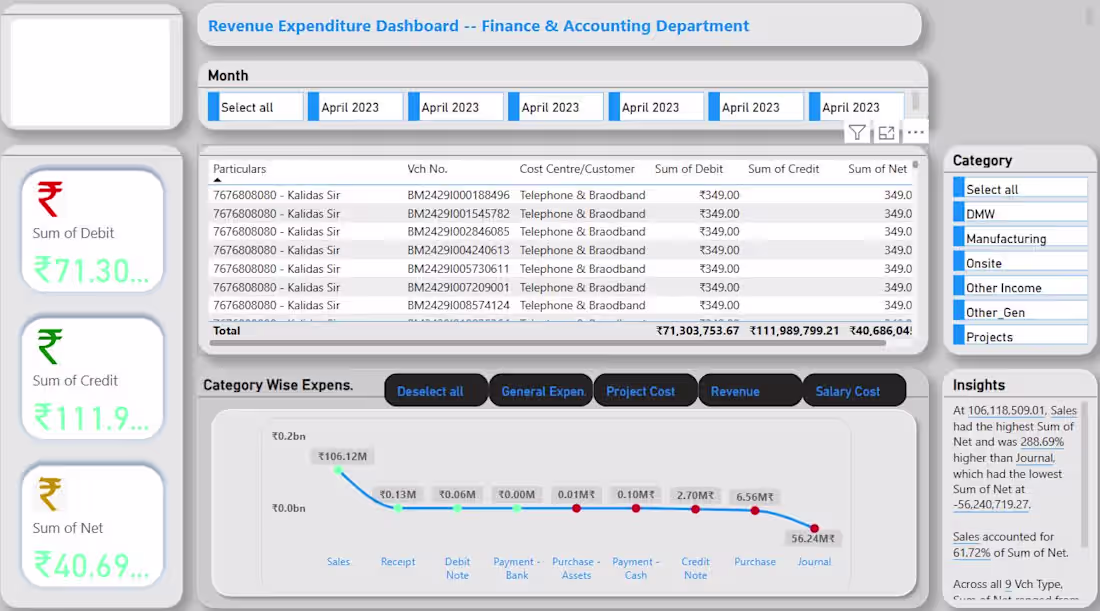
Task: Click the Journal link in Insights text
Action: [1034, 458]
